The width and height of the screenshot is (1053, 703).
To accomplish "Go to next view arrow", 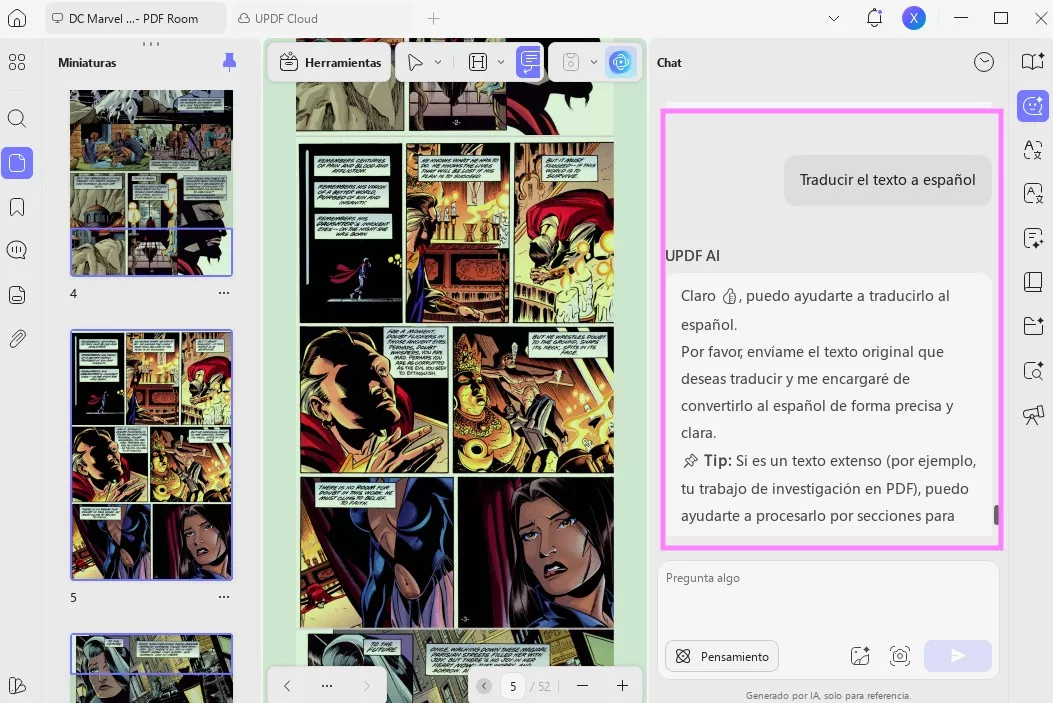I will point(367,686).
